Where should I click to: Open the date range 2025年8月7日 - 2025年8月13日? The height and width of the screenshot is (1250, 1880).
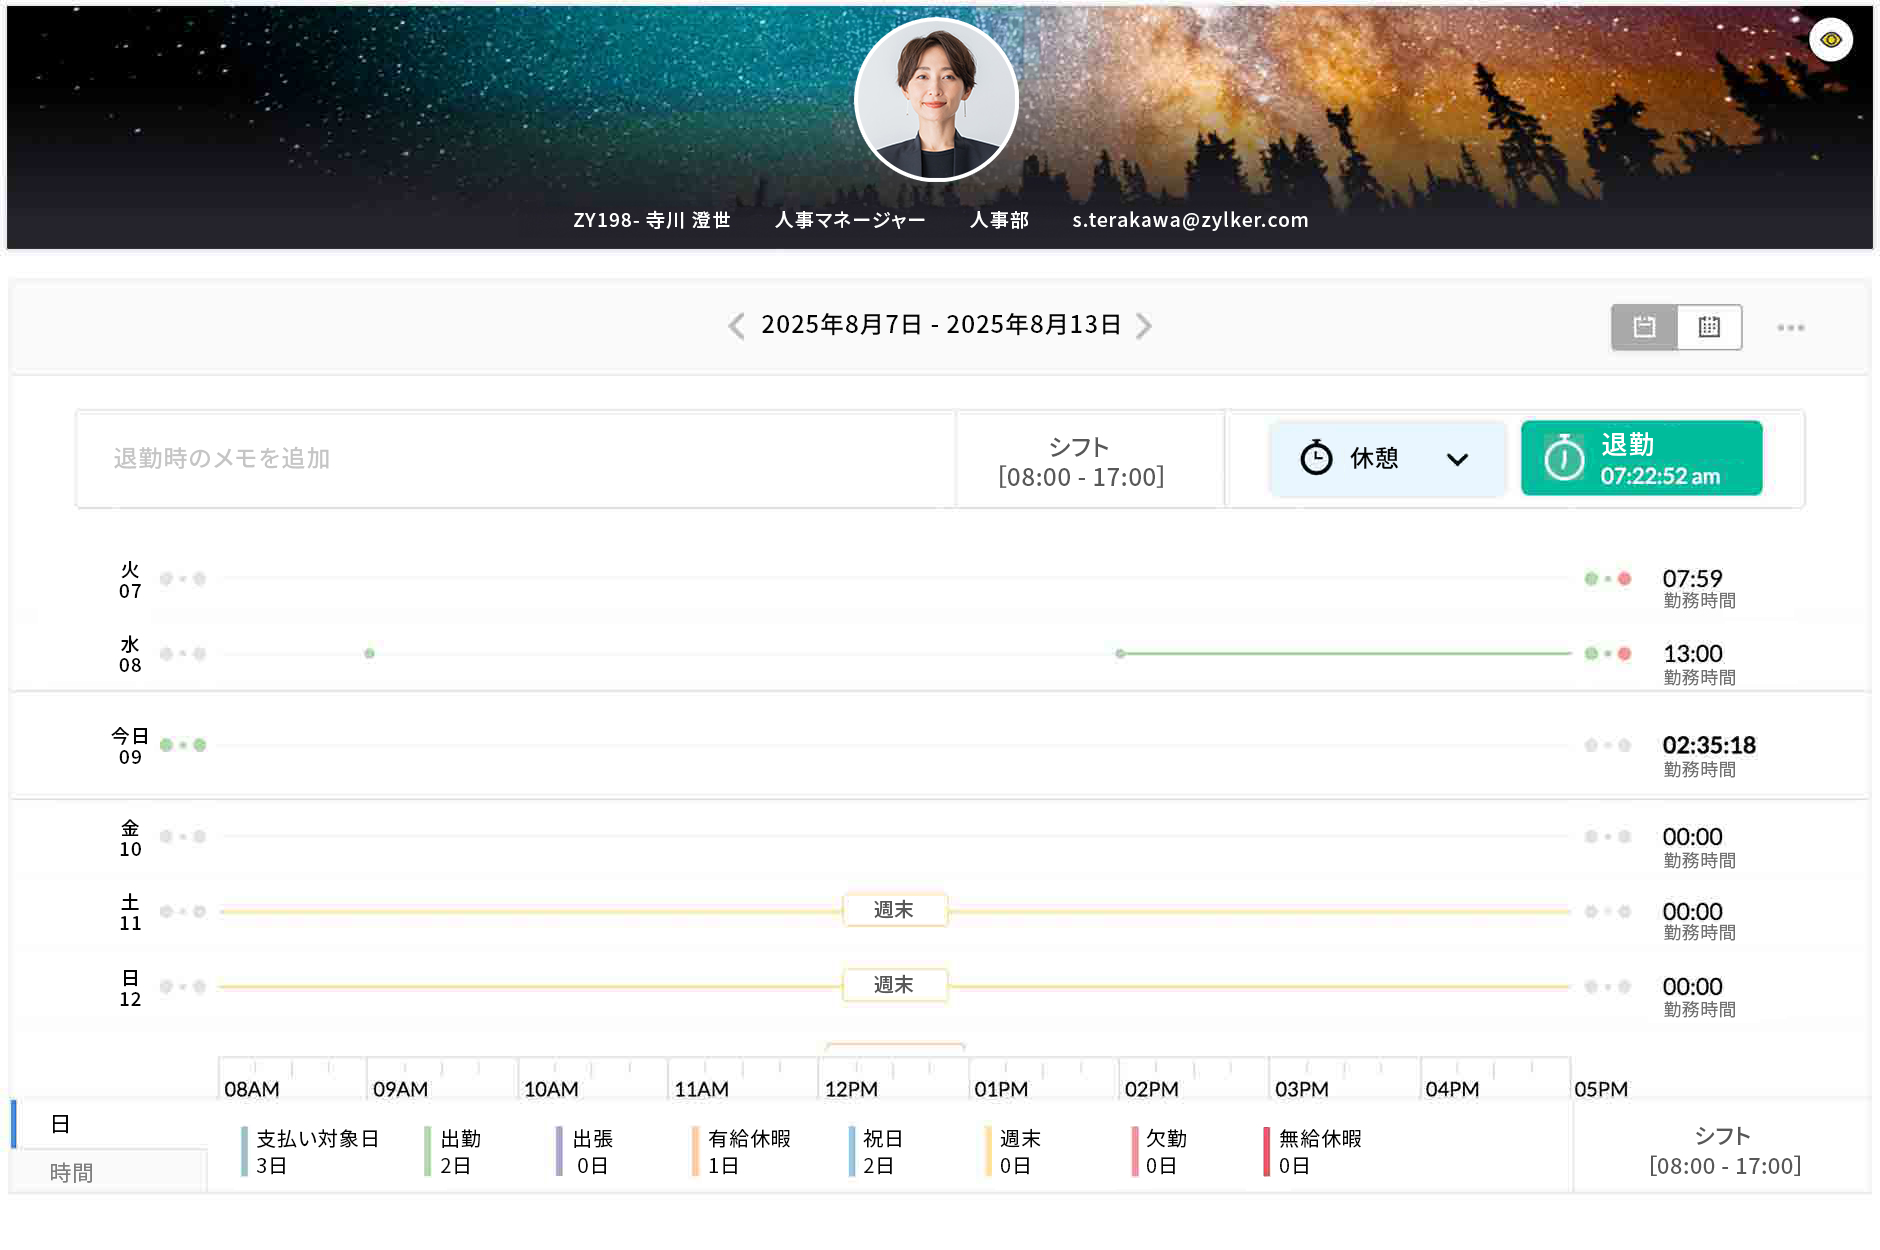(940, 325)
